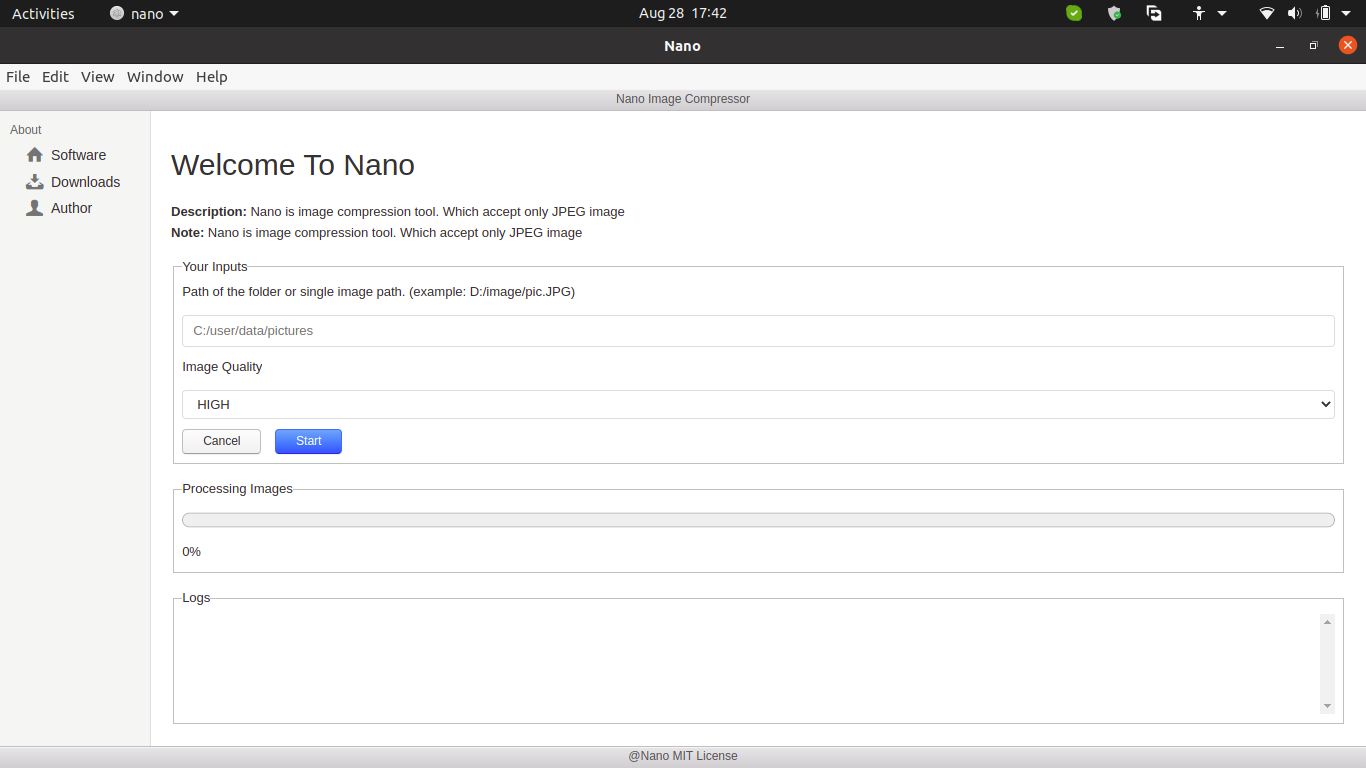
Task: Click the About sidebar heading
Action: point(26,130)
